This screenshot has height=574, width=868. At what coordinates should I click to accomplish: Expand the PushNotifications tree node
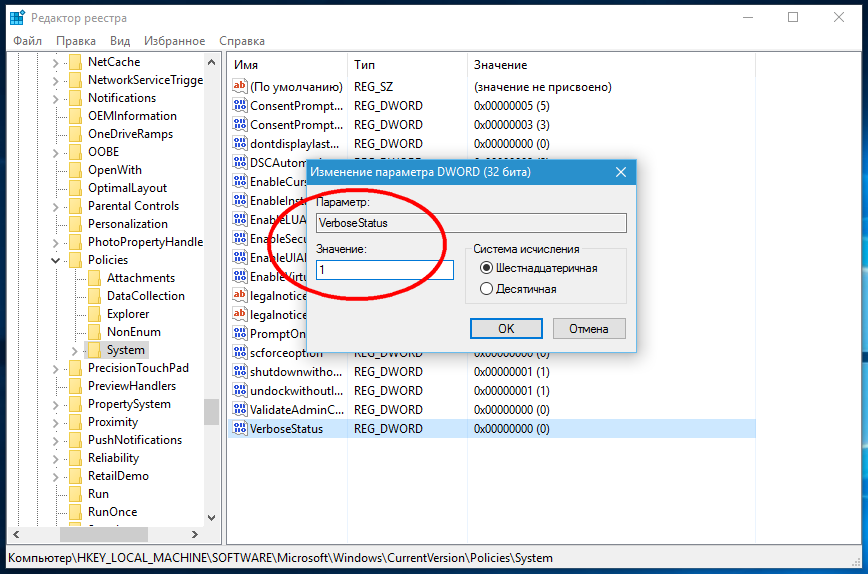pos(55,441)
